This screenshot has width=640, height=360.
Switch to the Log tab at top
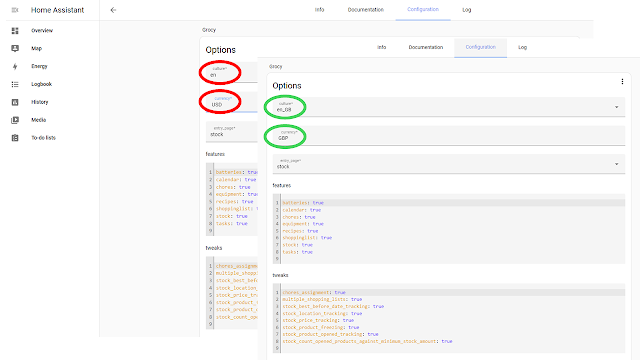click(x=467, y=10)
